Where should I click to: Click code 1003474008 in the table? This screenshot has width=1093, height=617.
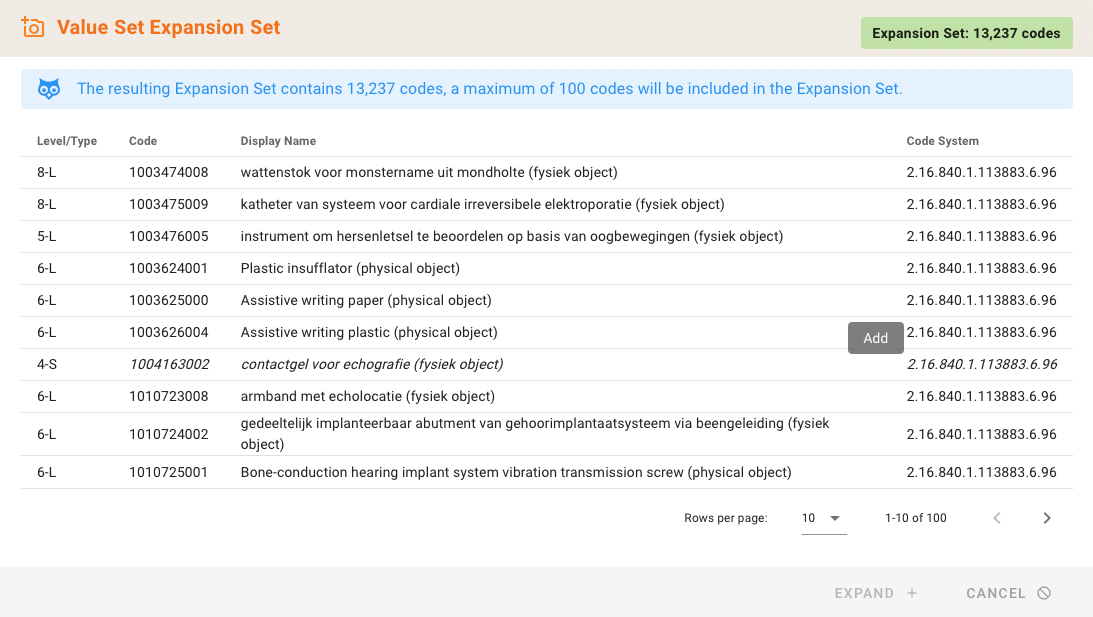tap(168, 172)
